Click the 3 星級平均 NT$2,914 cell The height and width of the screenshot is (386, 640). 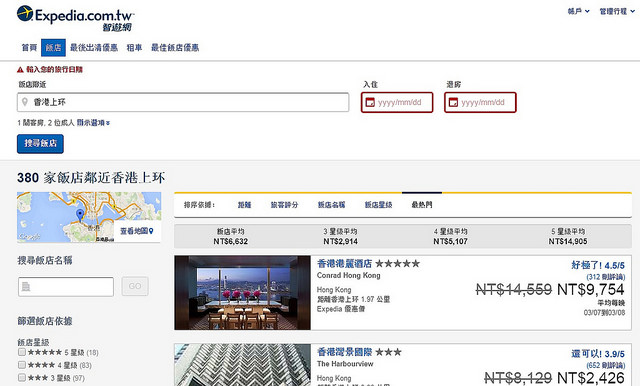coord(340,237)
